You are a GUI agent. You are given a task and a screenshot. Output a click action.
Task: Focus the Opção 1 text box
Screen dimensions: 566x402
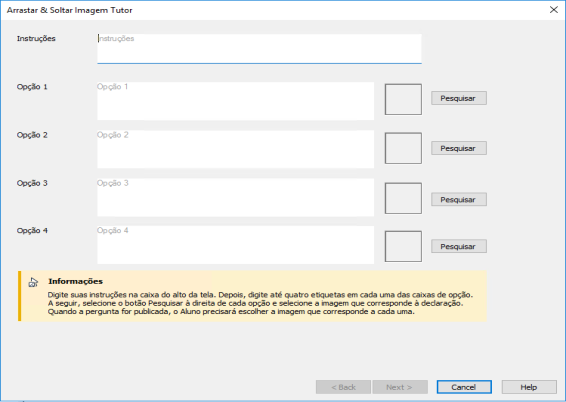tap(235, 101)
